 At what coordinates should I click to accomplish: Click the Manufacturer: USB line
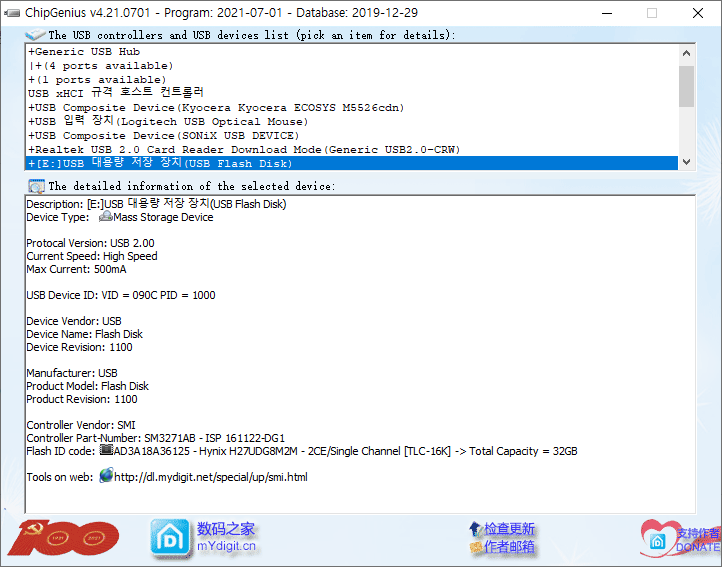[72, 373]
